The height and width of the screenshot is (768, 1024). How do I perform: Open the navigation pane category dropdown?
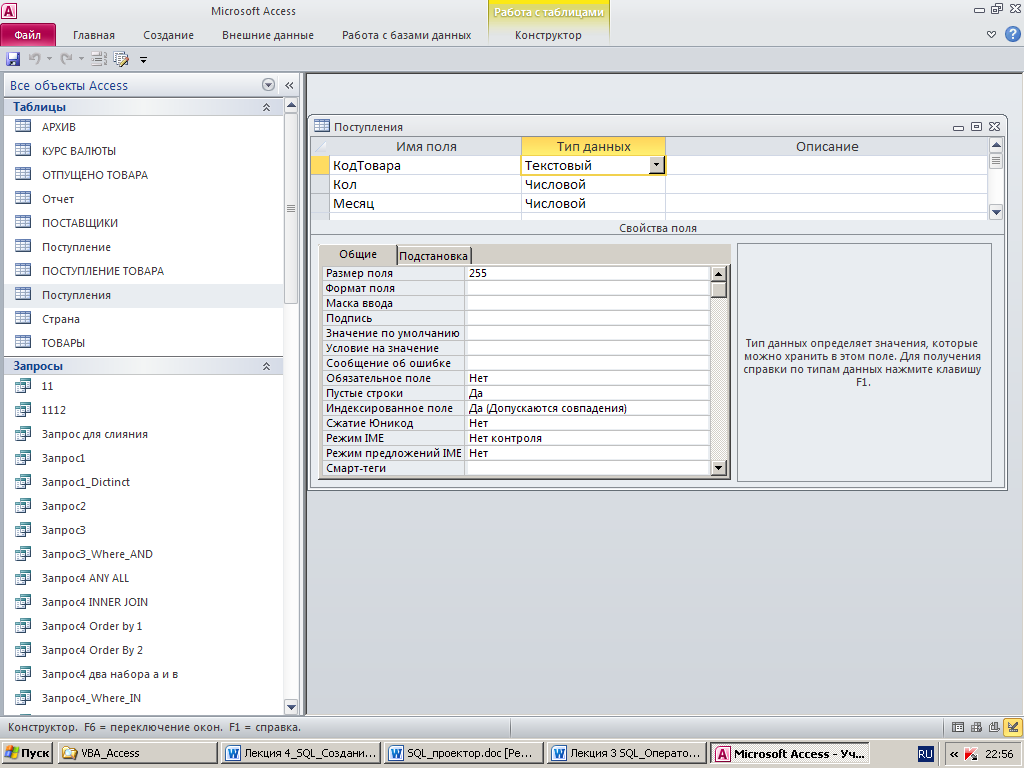(x=268, y=85)
